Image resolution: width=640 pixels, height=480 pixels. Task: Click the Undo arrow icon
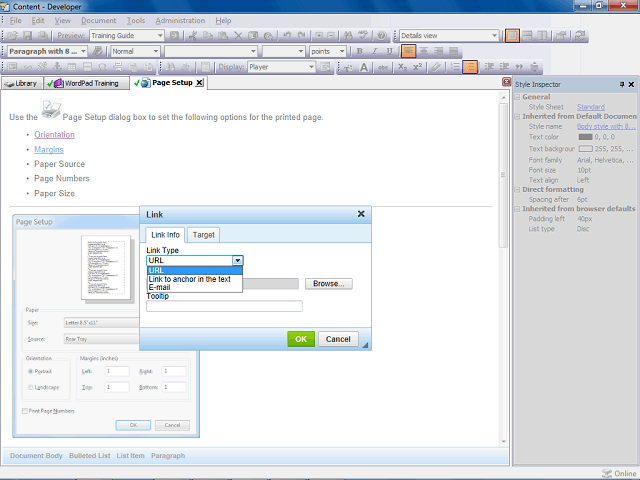click(287, 36)
